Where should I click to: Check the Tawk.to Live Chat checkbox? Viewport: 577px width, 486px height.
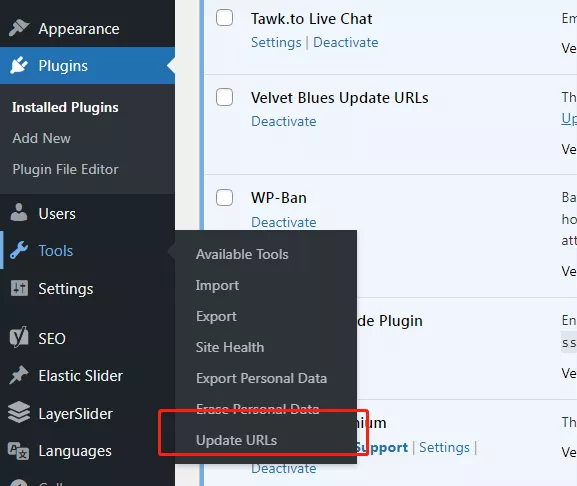click(224, 18)
